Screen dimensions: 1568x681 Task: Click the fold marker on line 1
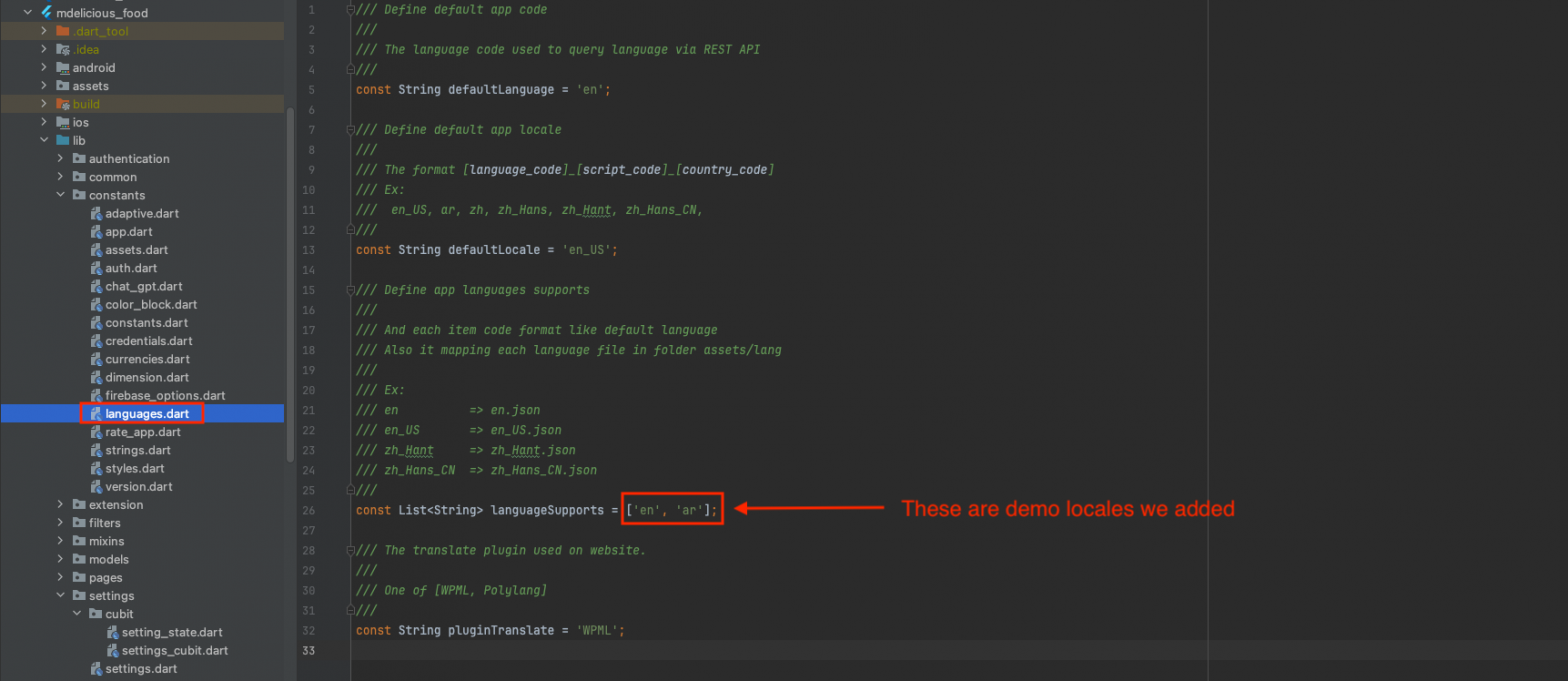click(349, 10)
